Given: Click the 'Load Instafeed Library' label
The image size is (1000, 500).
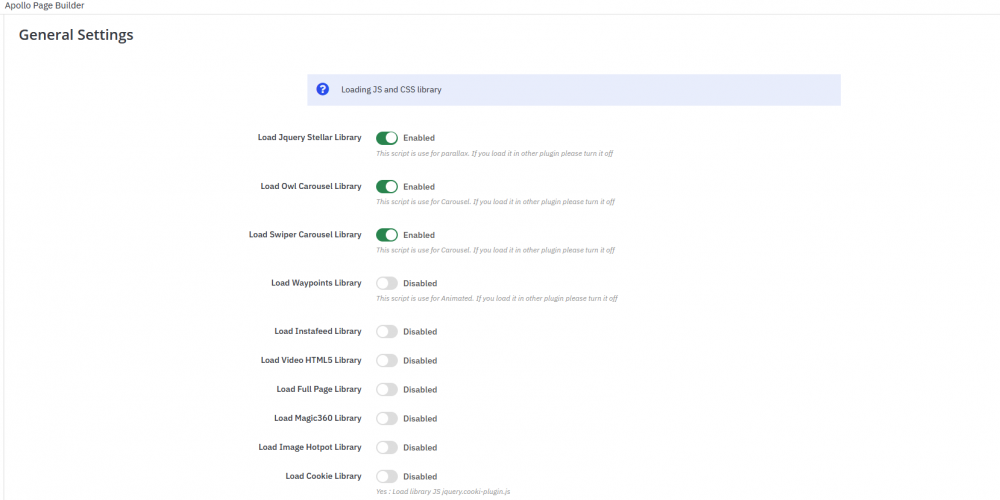Looking at the screenshot, I should [318, 331].
